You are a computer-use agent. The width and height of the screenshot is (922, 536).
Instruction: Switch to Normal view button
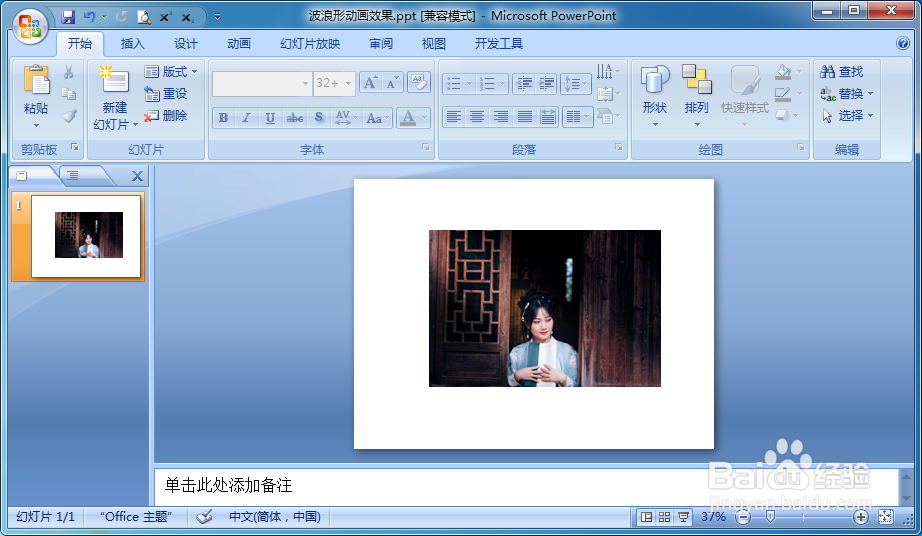[x=646, y=517]
